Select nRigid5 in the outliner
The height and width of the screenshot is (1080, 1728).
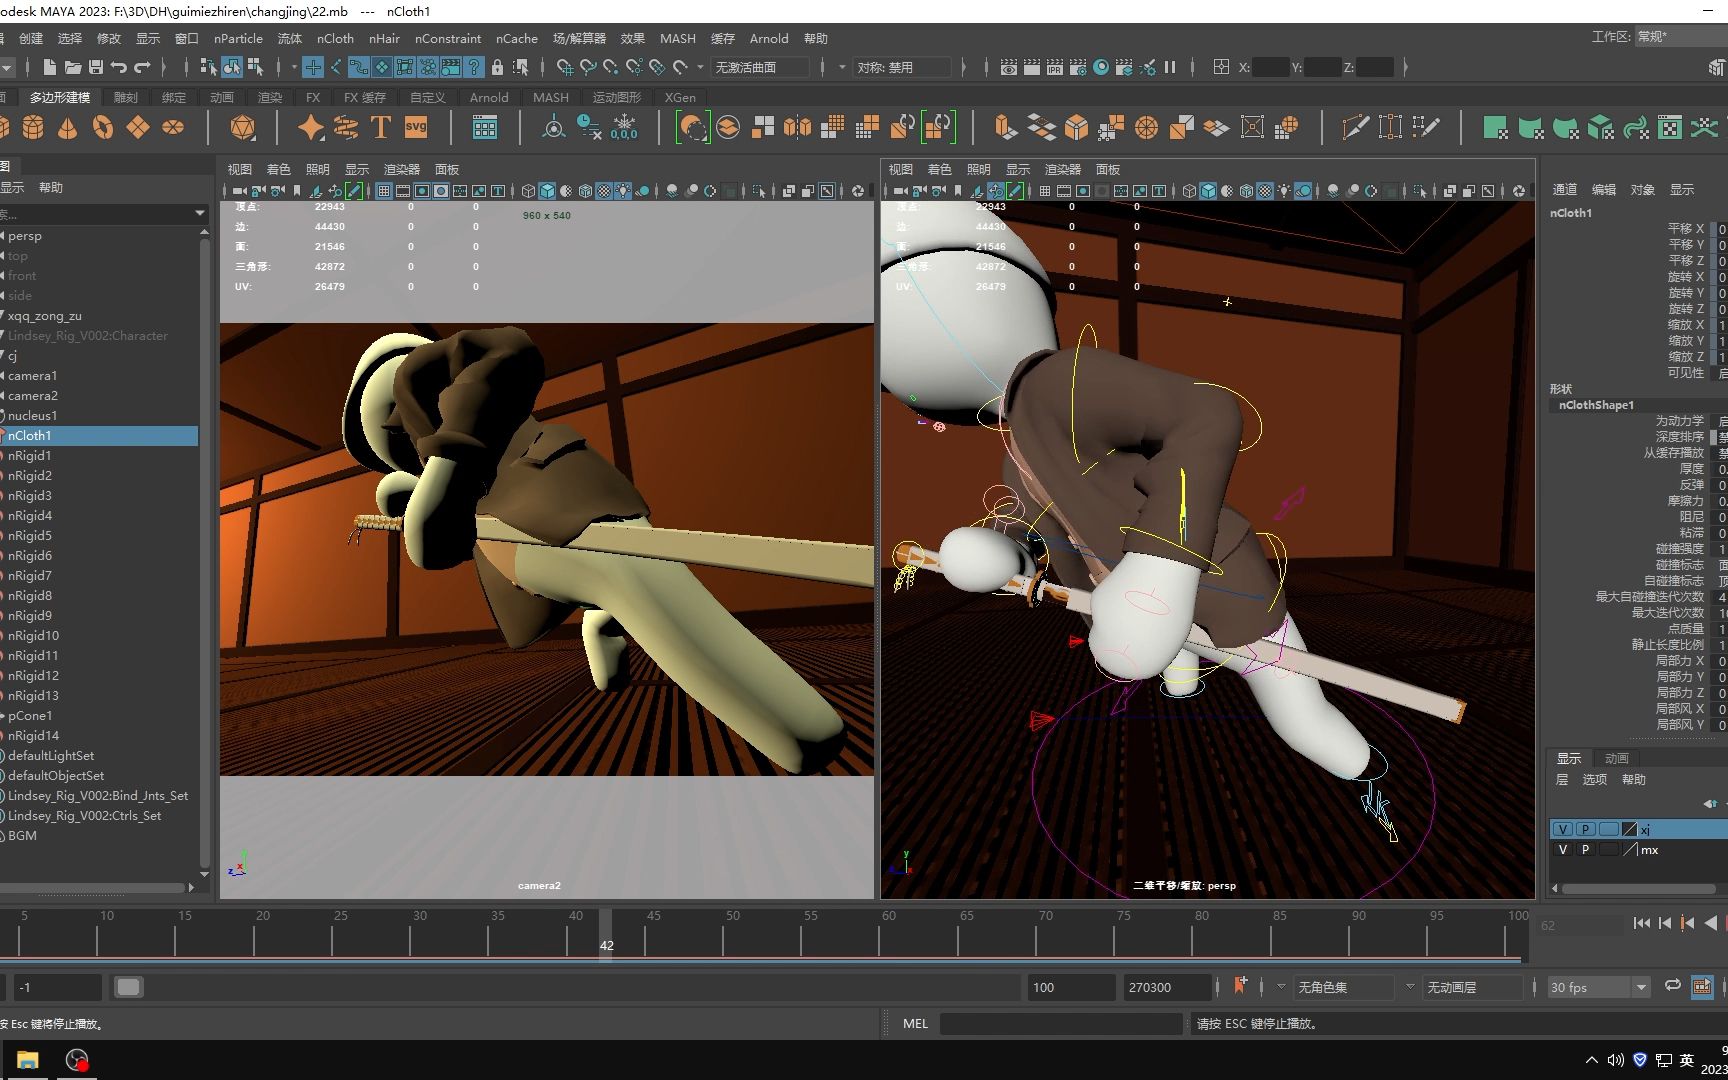pyautogui.click(x=30, y=535)
